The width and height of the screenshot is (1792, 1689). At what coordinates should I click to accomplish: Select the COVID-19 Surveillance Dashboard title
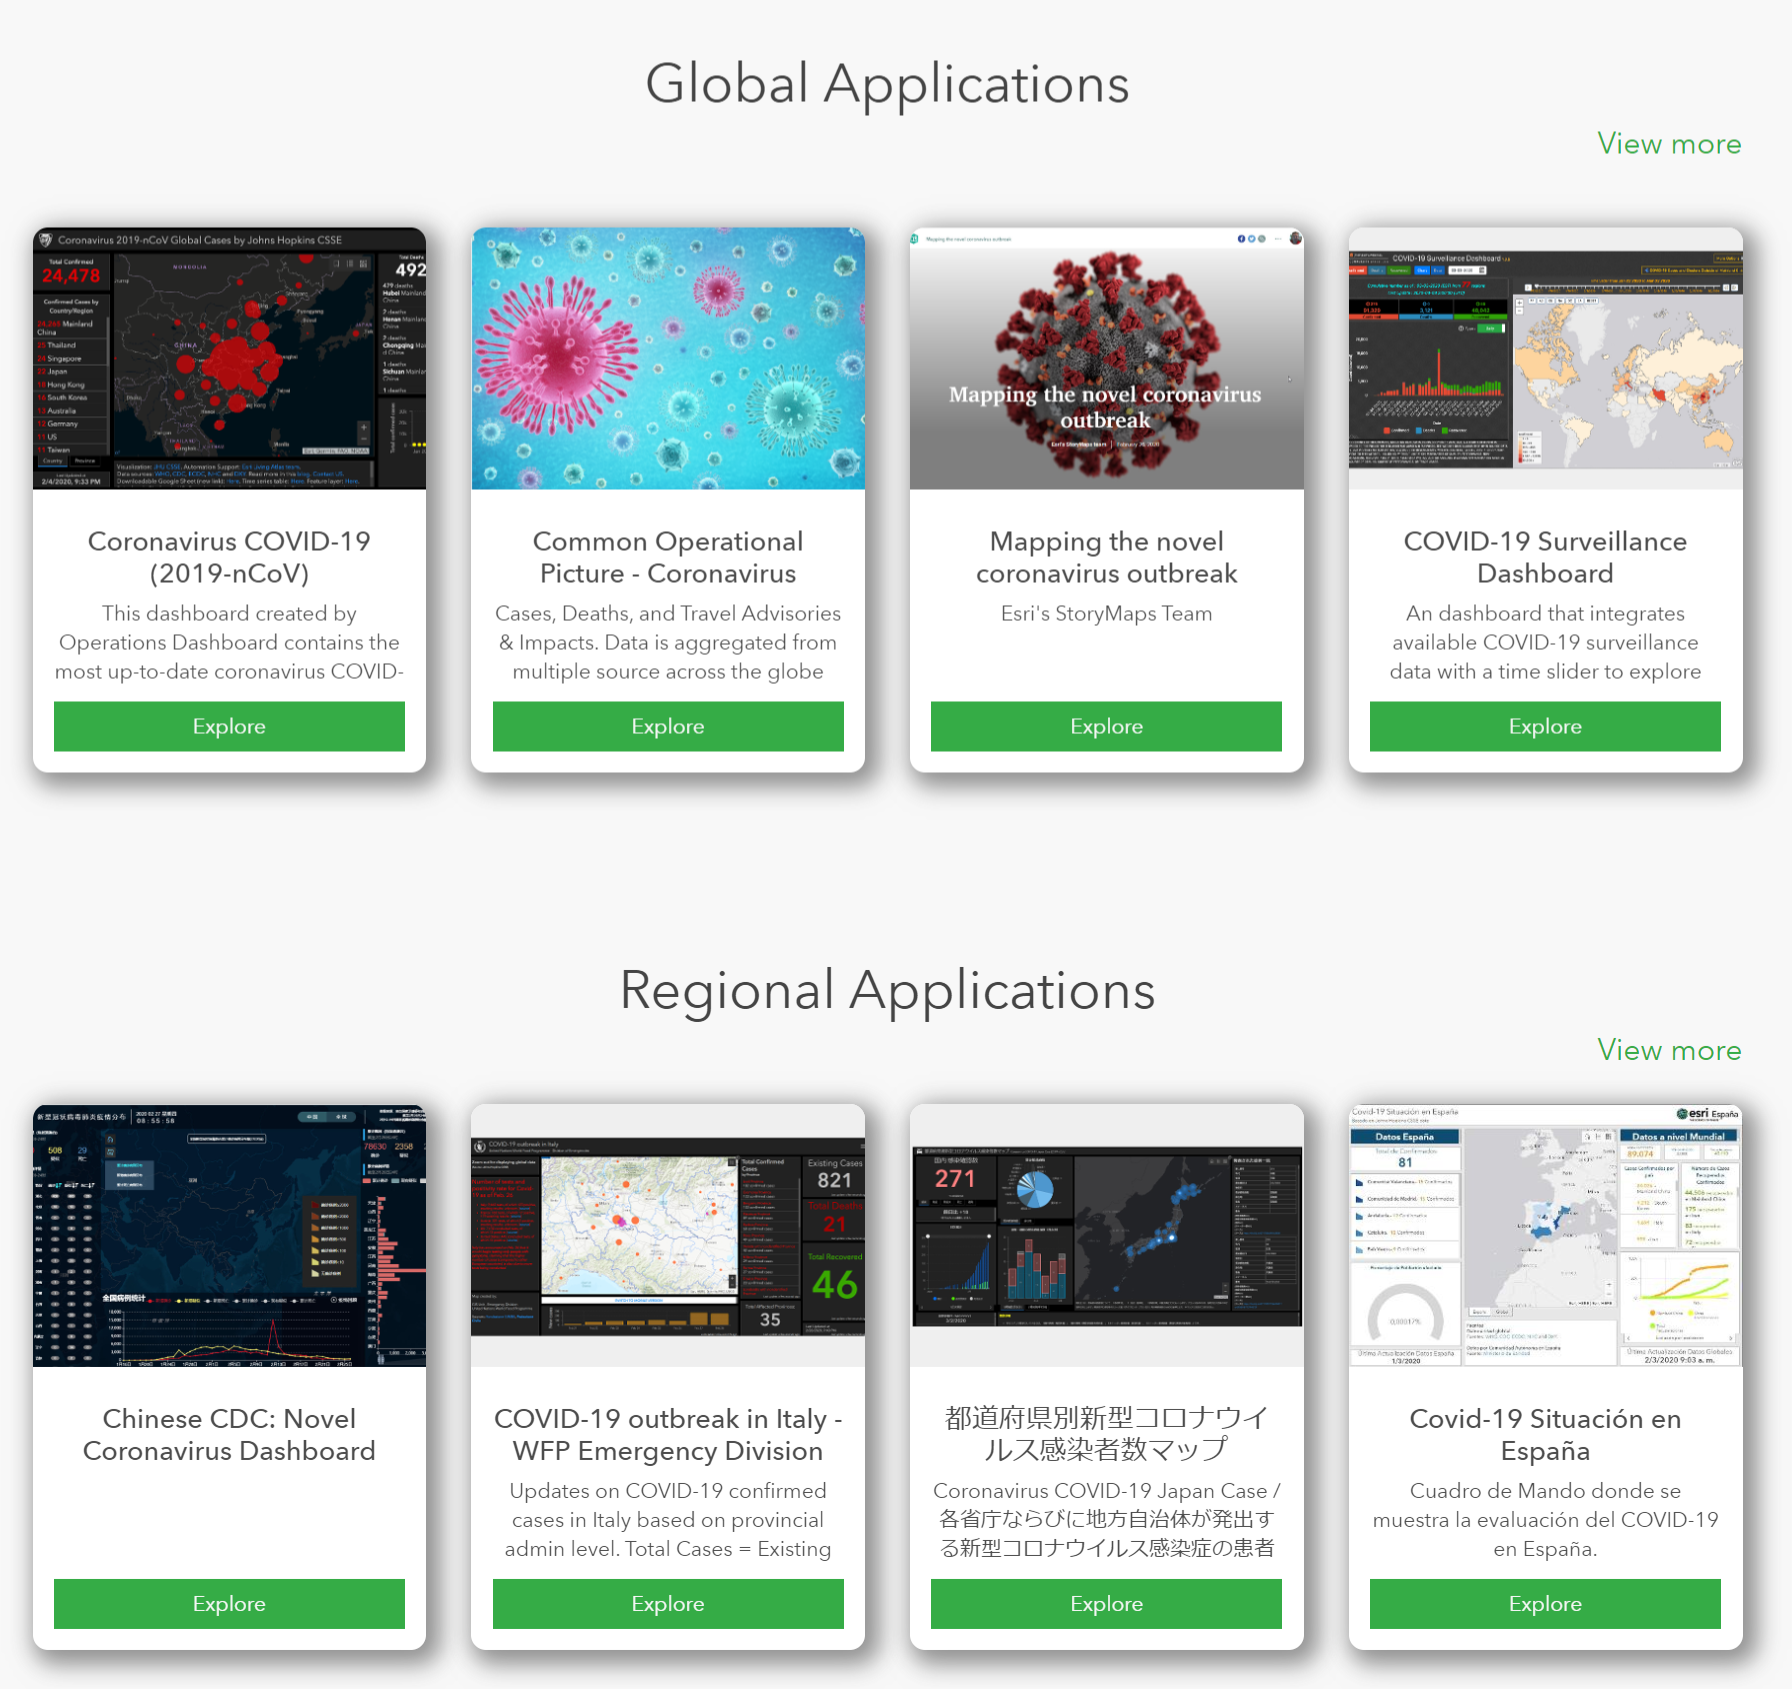[1545, 557]
